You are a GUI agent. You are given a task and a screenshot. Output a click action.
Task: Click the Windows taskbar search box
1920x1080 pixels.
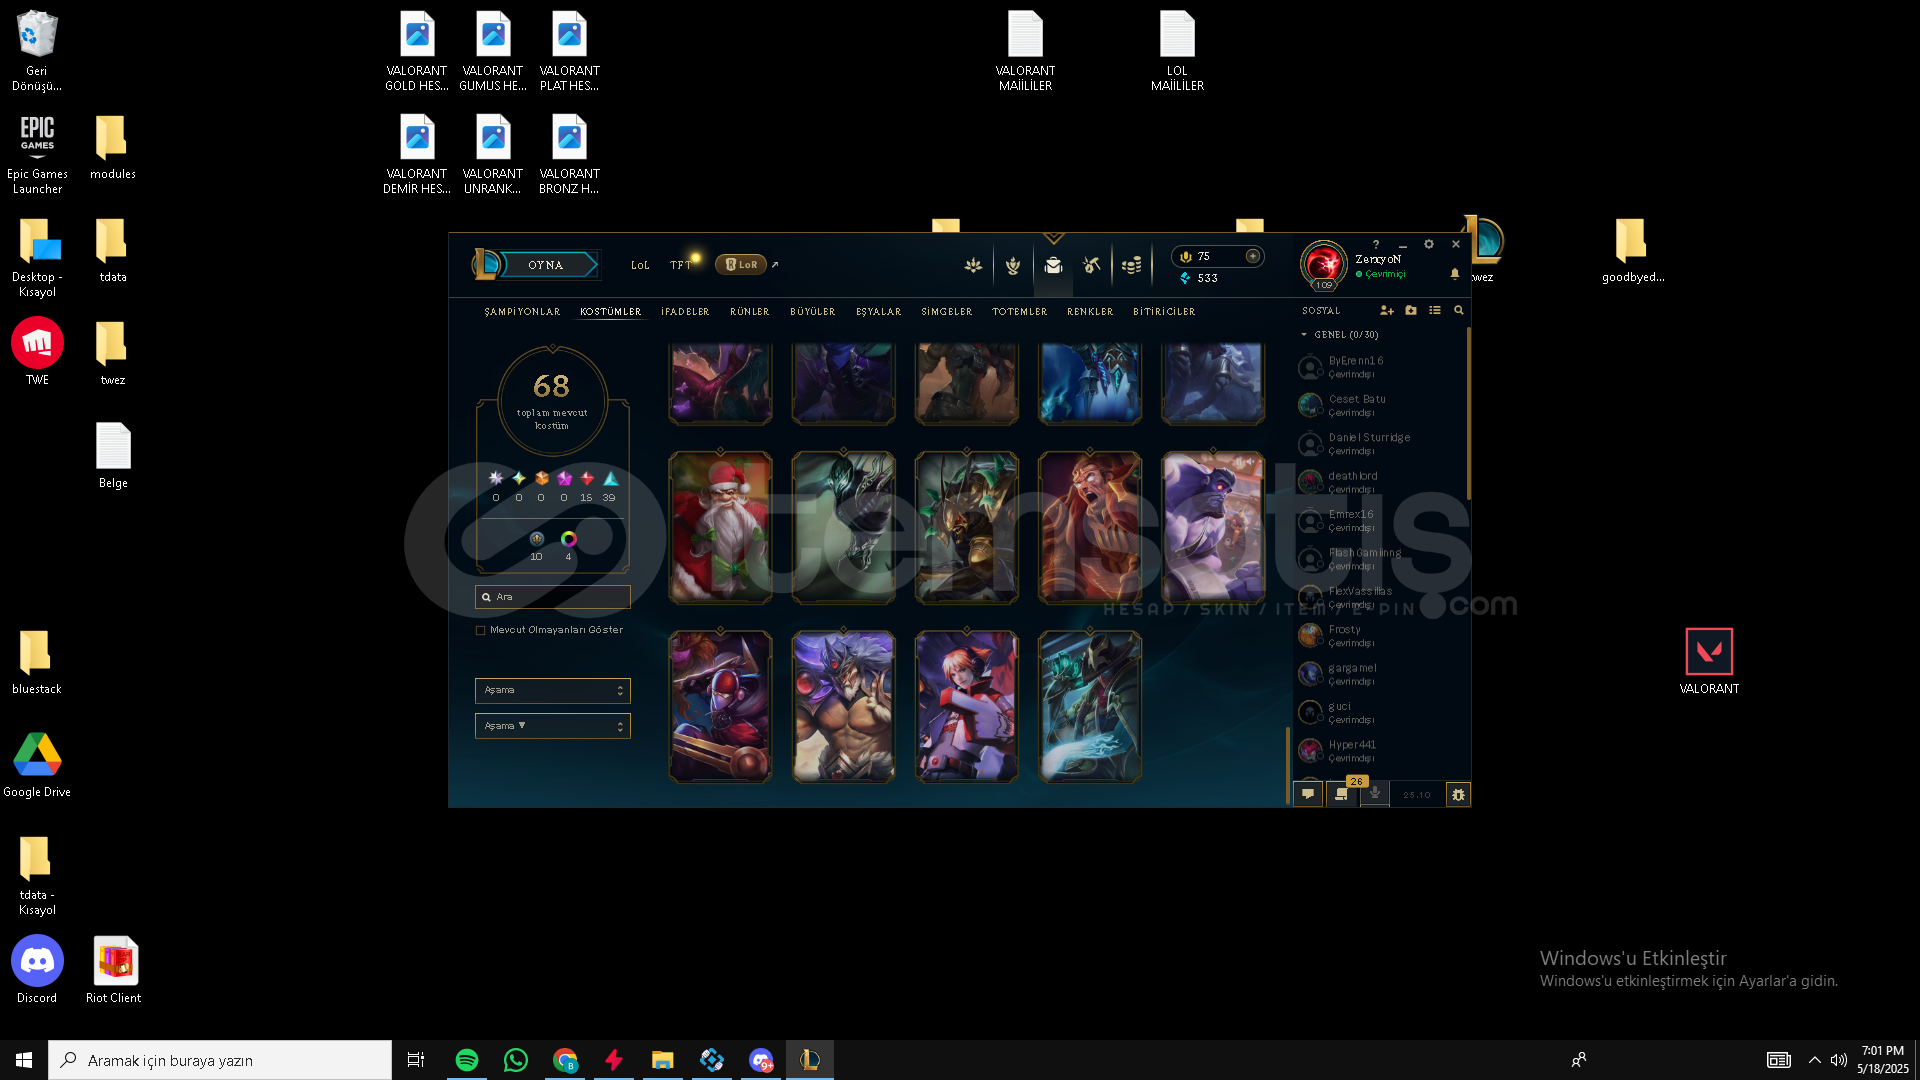pyautogui.click(x=220, y=1060)
